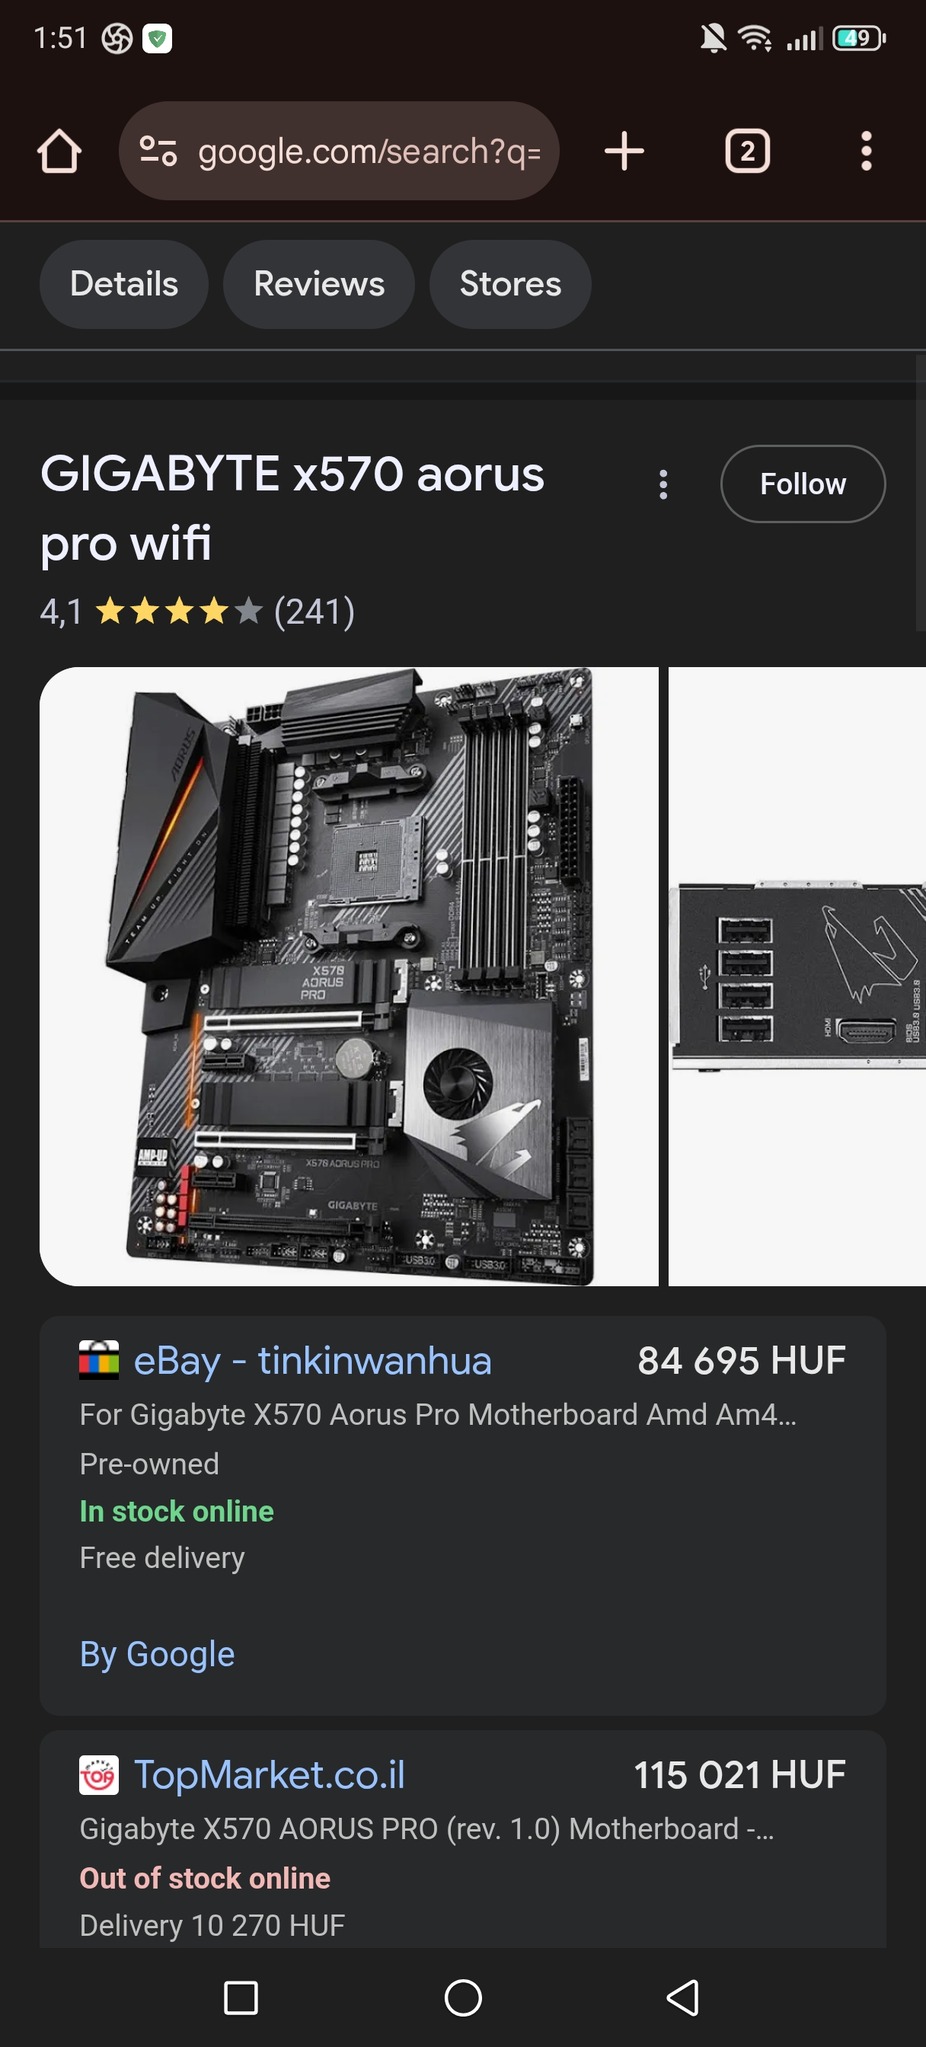This screenshot has height=2047, width=926.
Task: Open a new tab with plus icon
Action: coord(624,151)
